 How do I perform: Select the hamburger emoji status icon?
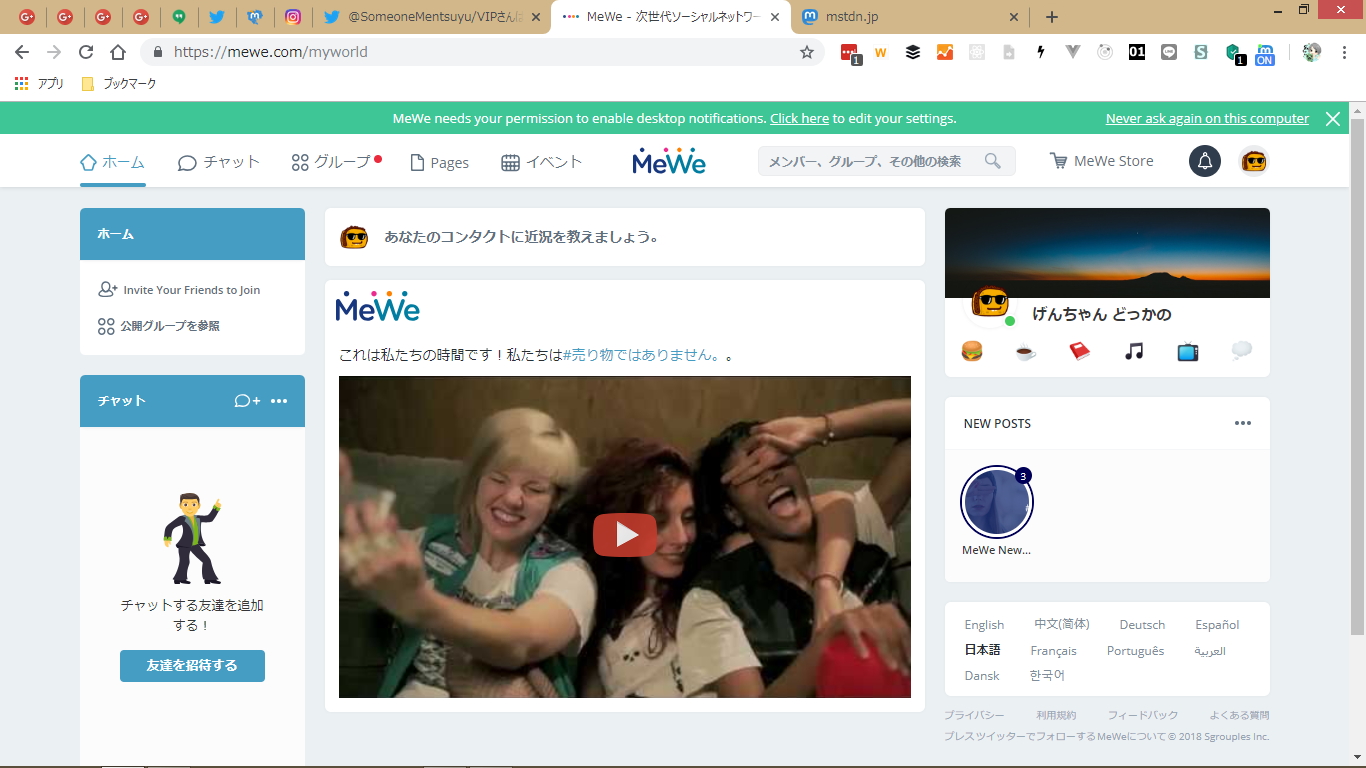pos(972,351)
